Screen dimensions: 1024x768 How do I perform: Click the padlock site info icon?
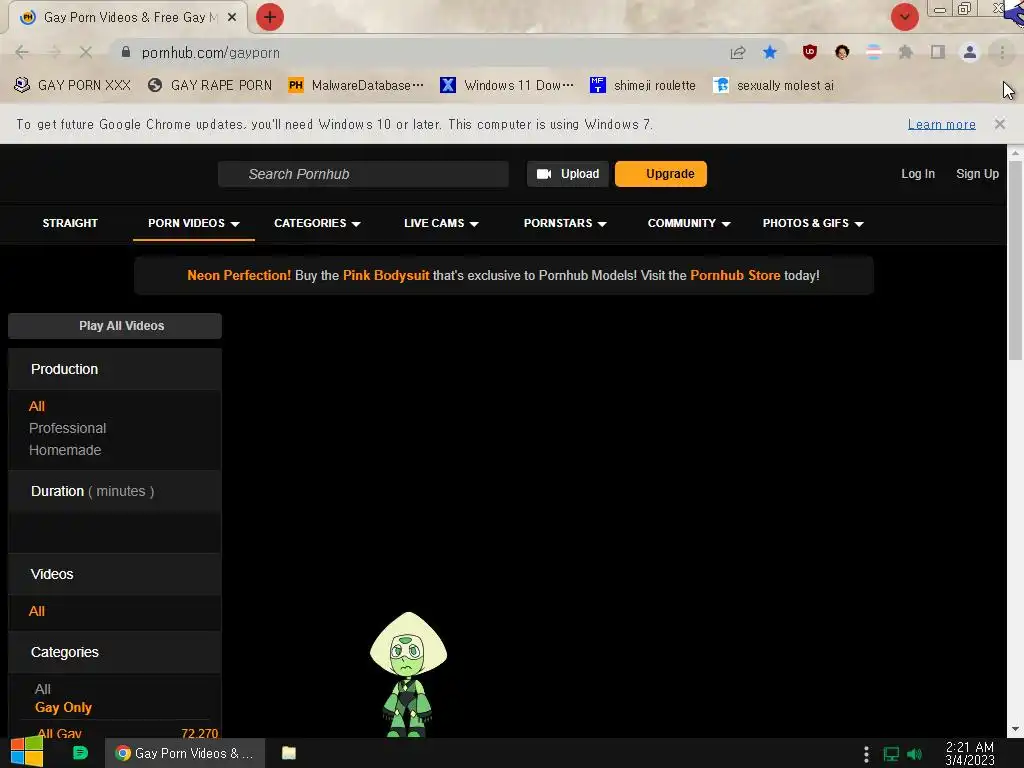tap(126, 52)
